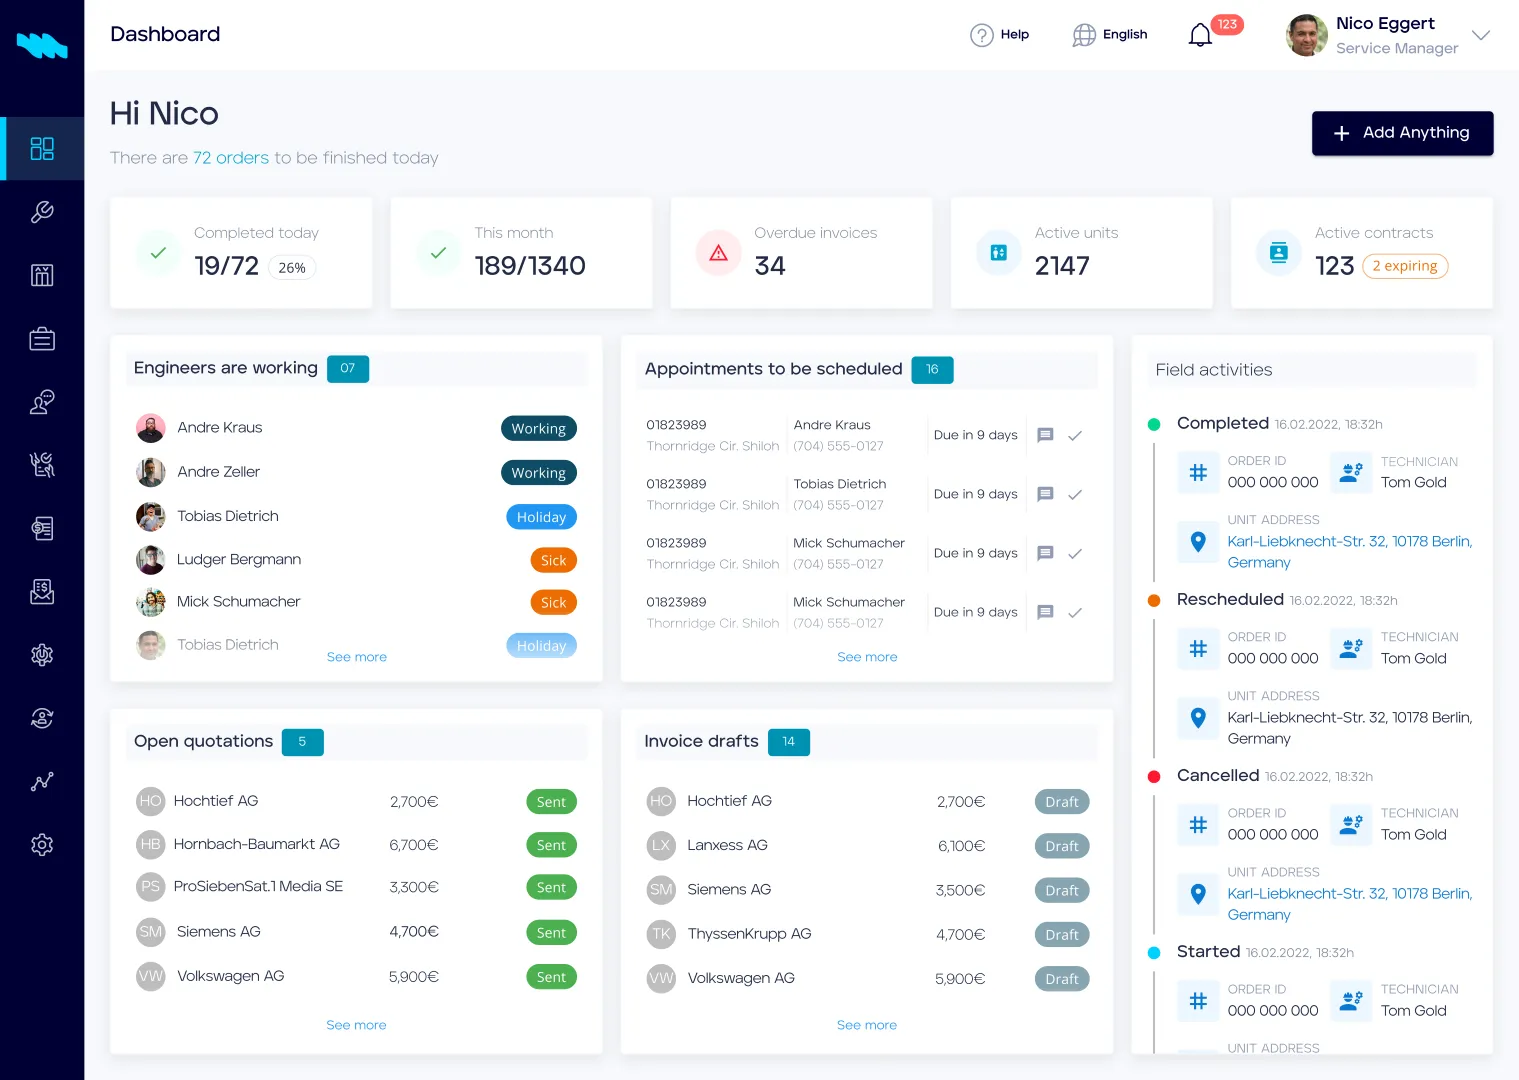Select the briefcase icon in sidebar
The height and width of the screenshot is (1080, 1519).
[42, 339]
